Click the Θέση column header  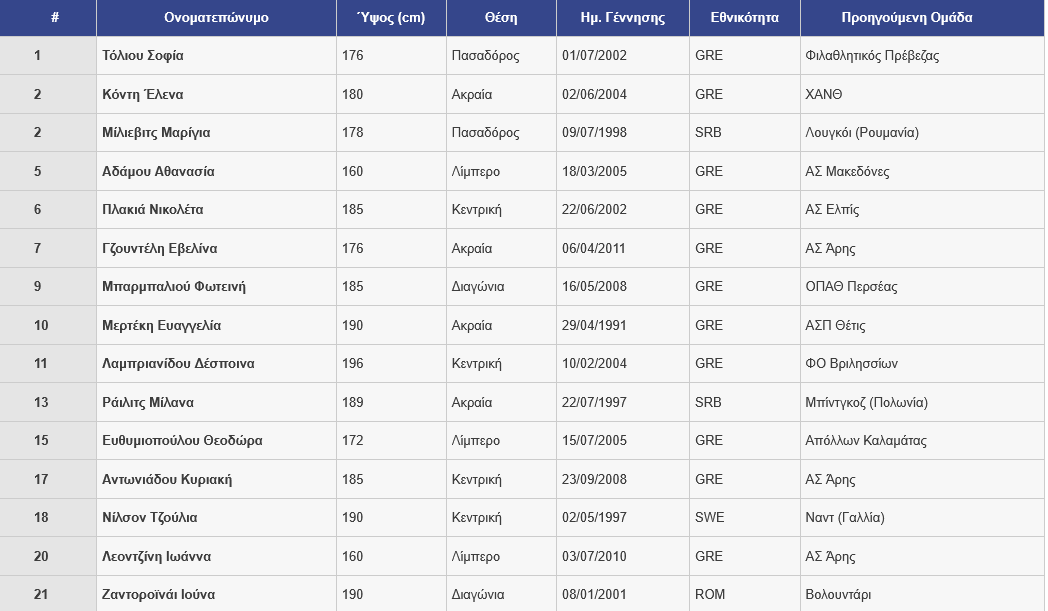tap(501, 18)
